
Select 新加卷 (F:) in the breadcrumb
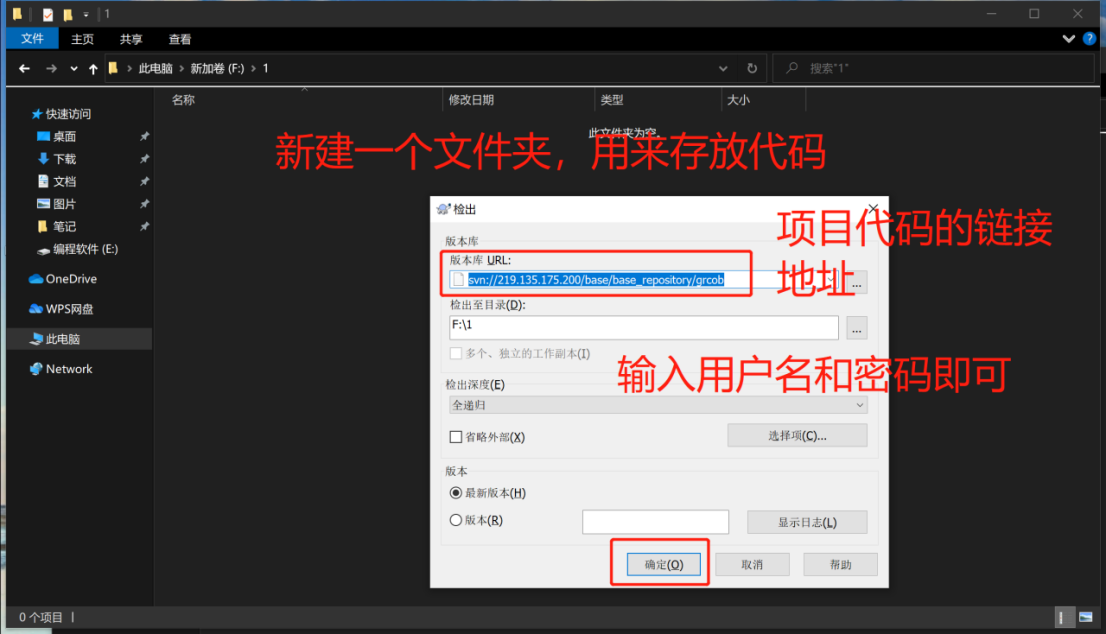(x=217, y=68)
